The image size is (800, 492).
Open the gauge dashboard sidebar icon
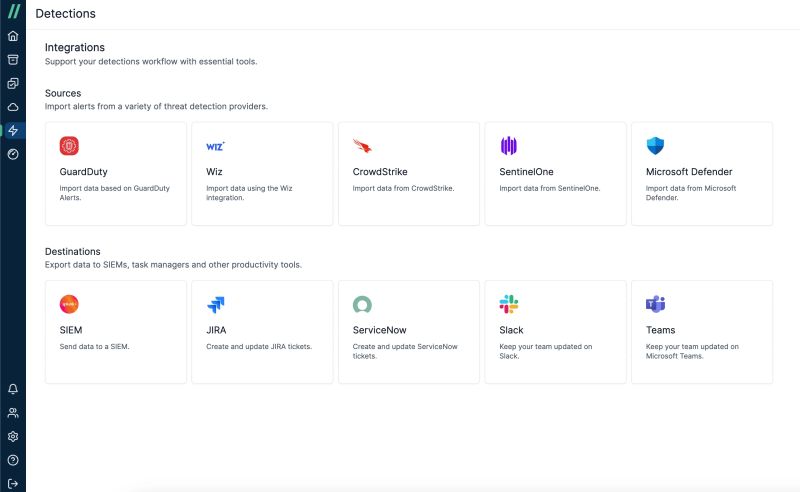[x=13, y=154]
